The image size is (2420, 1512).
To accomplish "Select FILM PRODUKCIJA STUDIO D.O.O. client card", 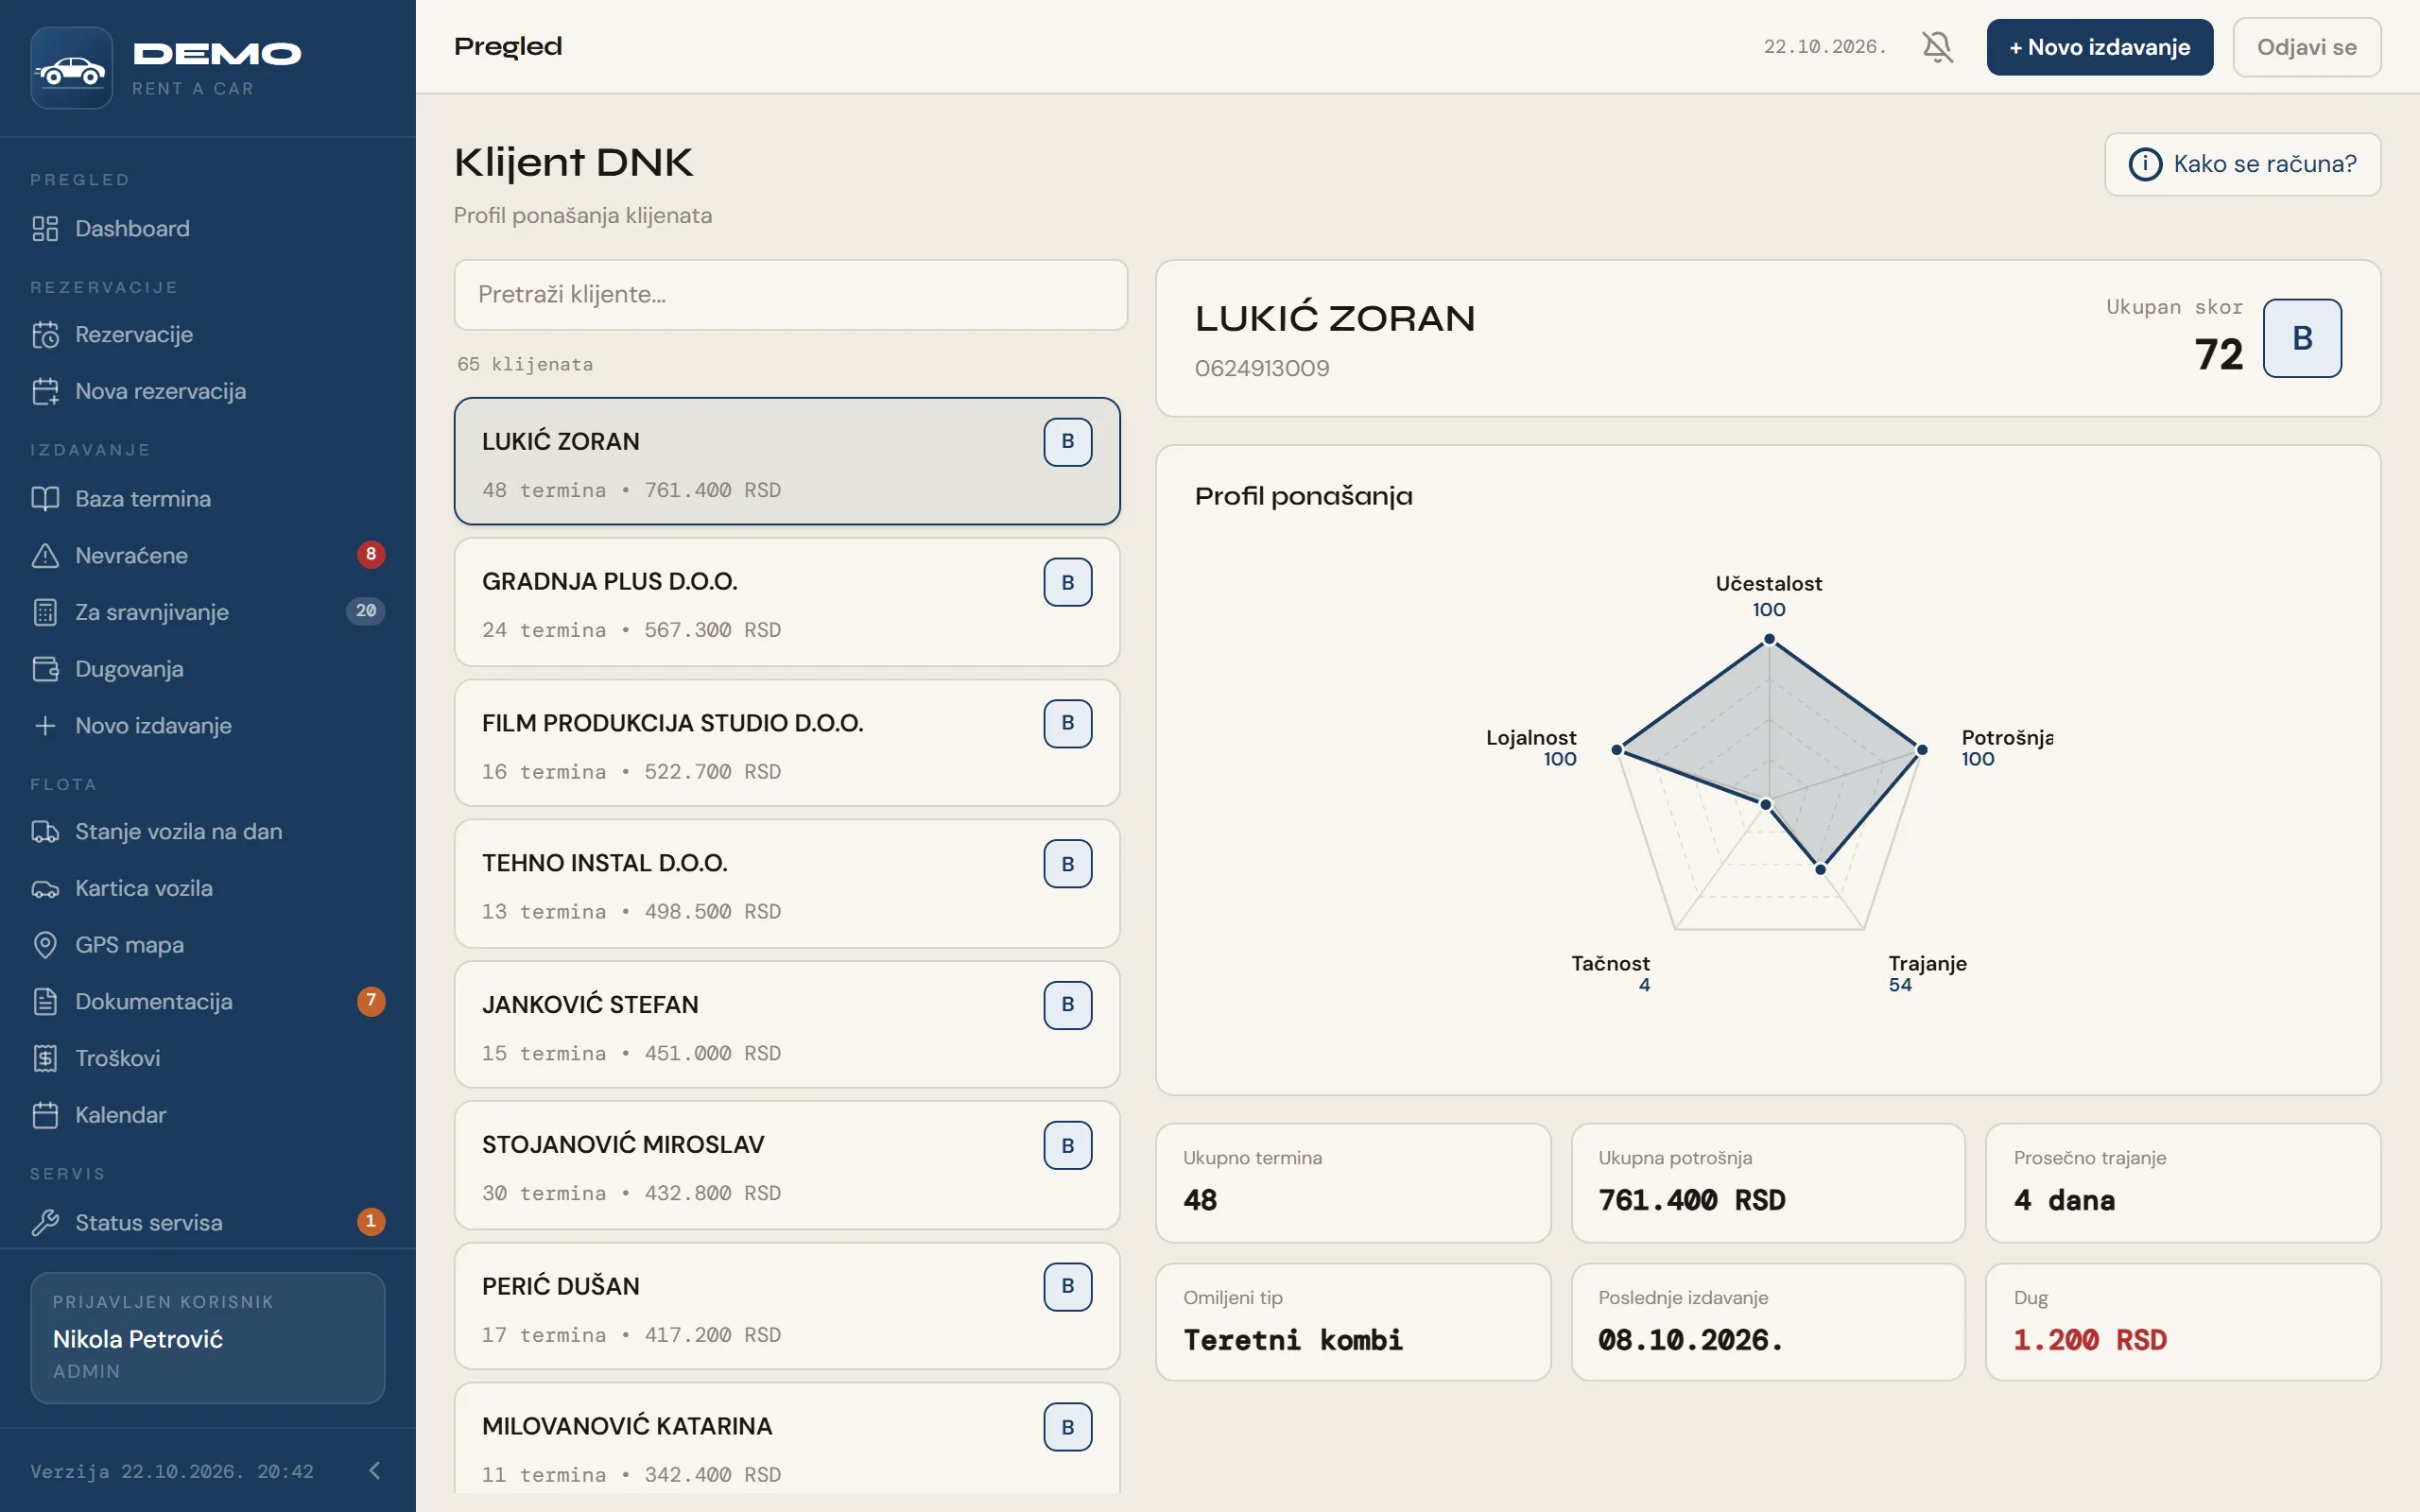I will (787, 743).
